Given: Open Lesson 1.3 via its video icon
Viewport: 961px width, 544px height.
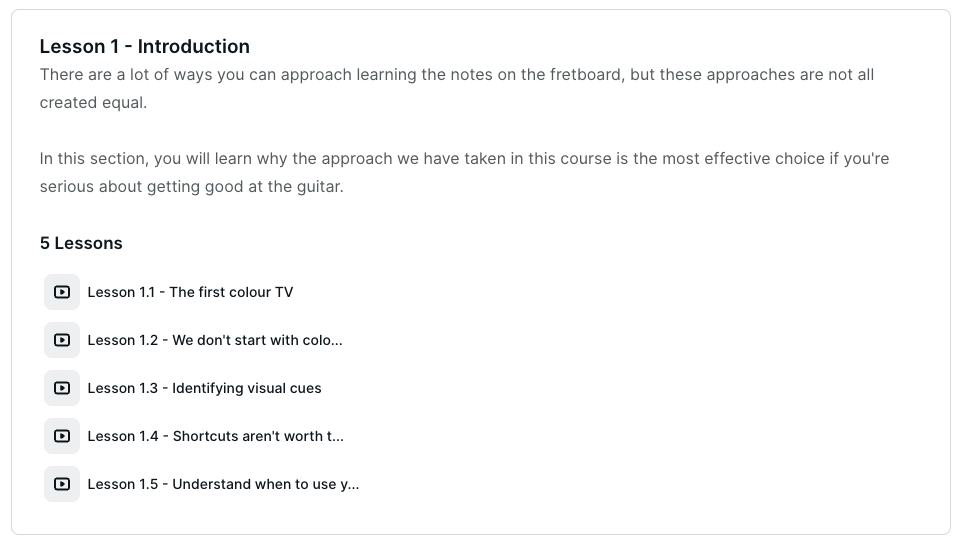Looking at the screenshot, I should click(62, 388).
